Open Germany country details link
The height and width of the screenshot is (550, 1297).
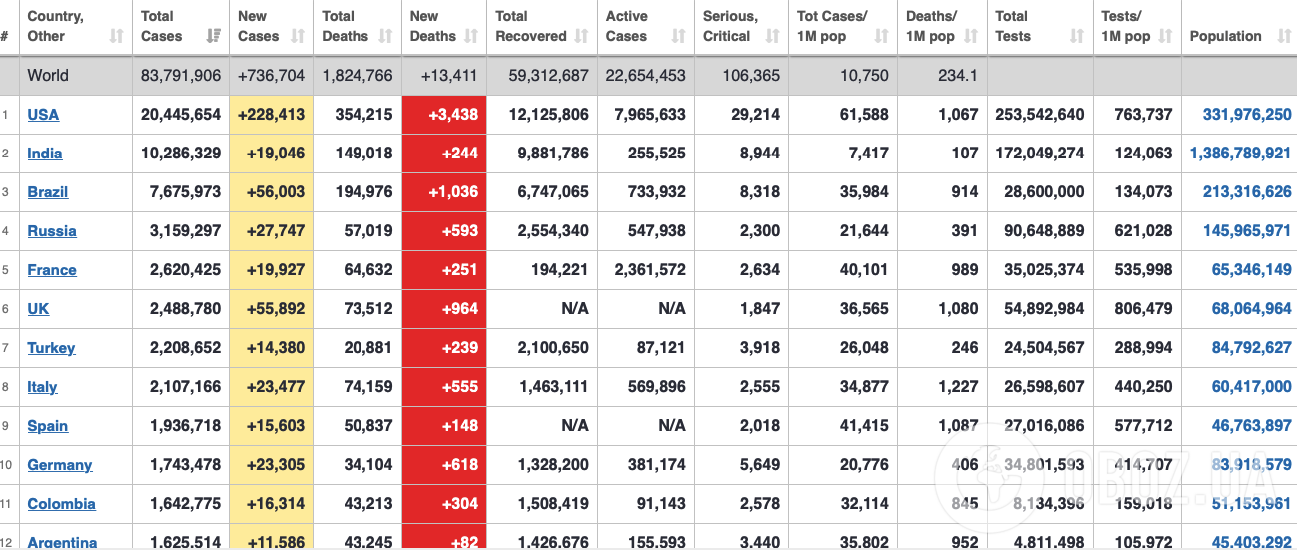(60, 465)
